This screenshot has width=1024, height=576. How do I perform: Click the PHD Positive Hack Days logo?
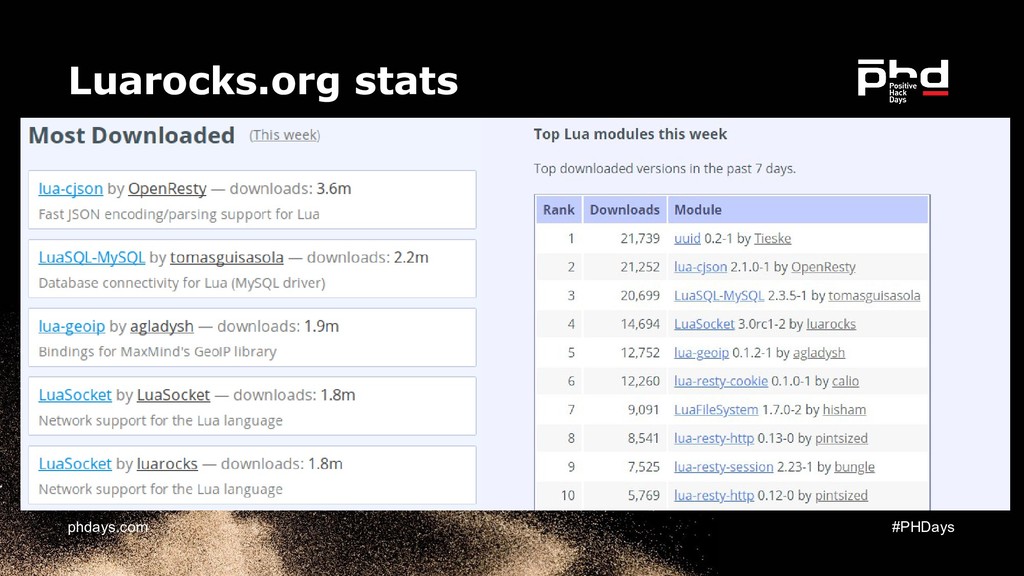(x=903, y=81)
